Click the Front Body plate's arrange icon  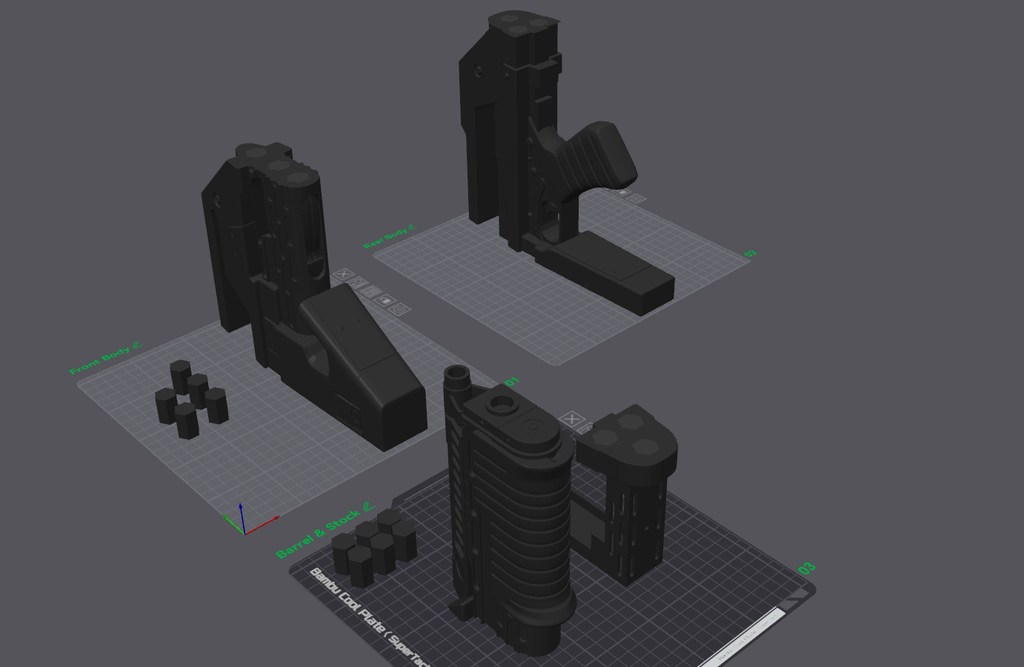[372, 291]
